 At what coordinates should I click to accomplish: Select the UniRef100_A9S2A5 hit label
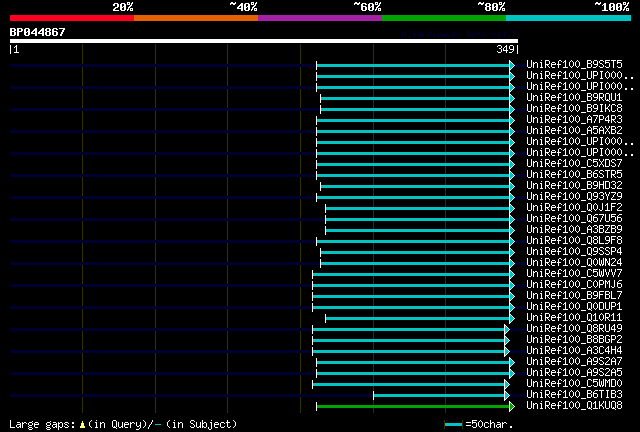click(x=574, y=373)
